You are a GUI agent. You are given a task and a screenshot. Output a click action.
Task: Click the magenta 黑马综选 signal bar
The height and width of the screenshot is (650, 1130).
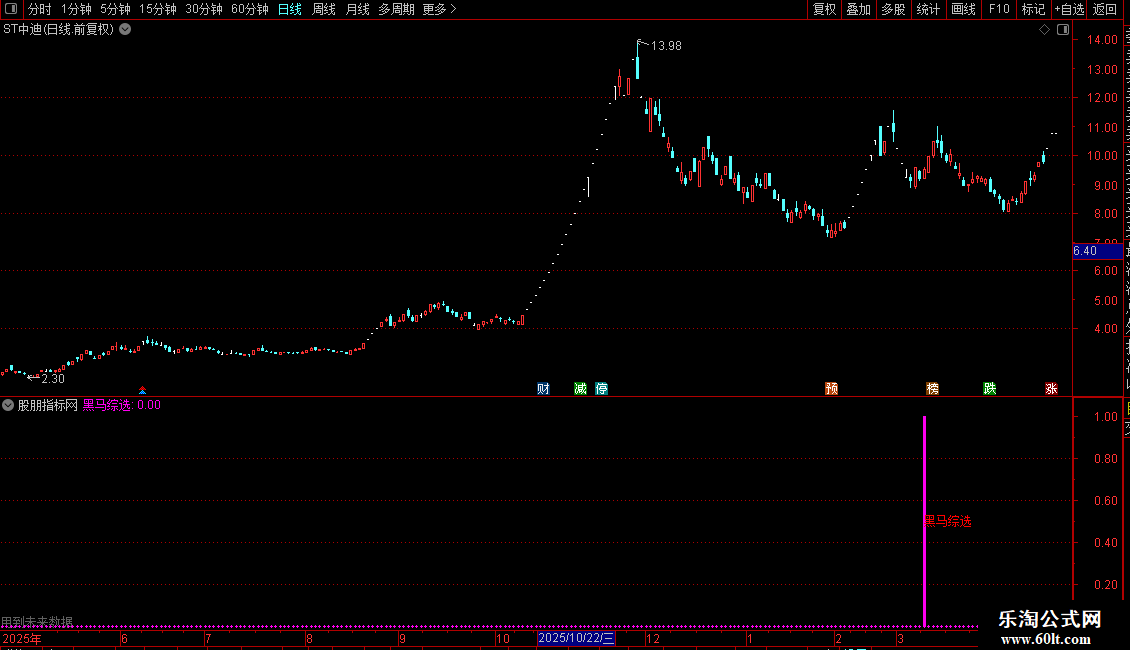(925, 521)
